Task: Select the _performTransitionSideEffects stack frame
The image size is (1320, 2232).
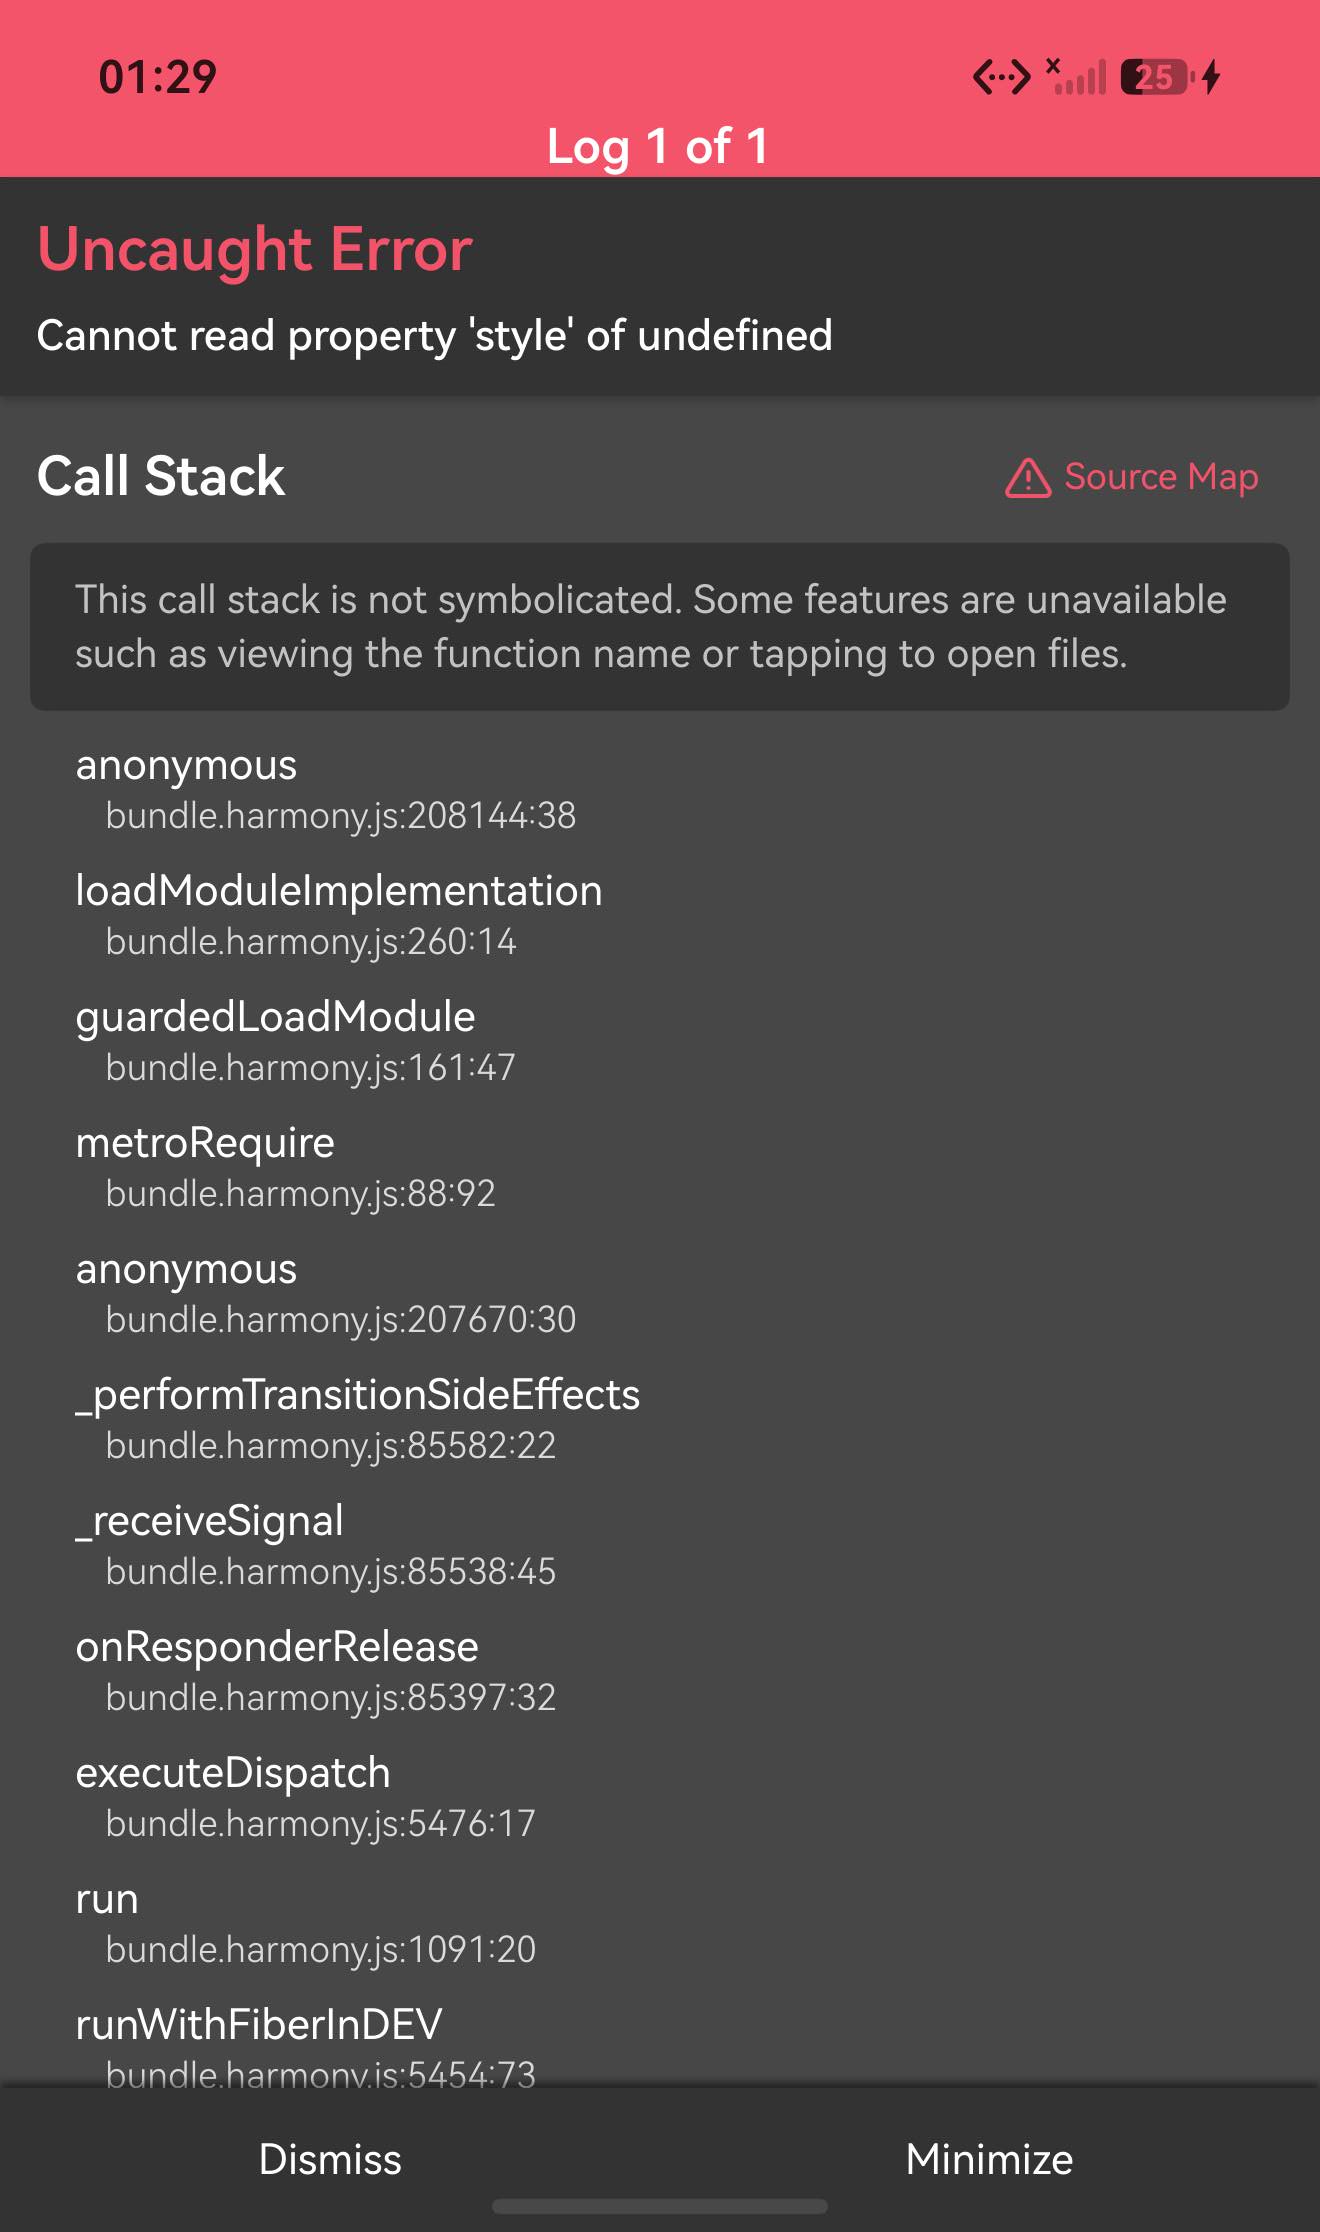Action: pos(660,1419)
